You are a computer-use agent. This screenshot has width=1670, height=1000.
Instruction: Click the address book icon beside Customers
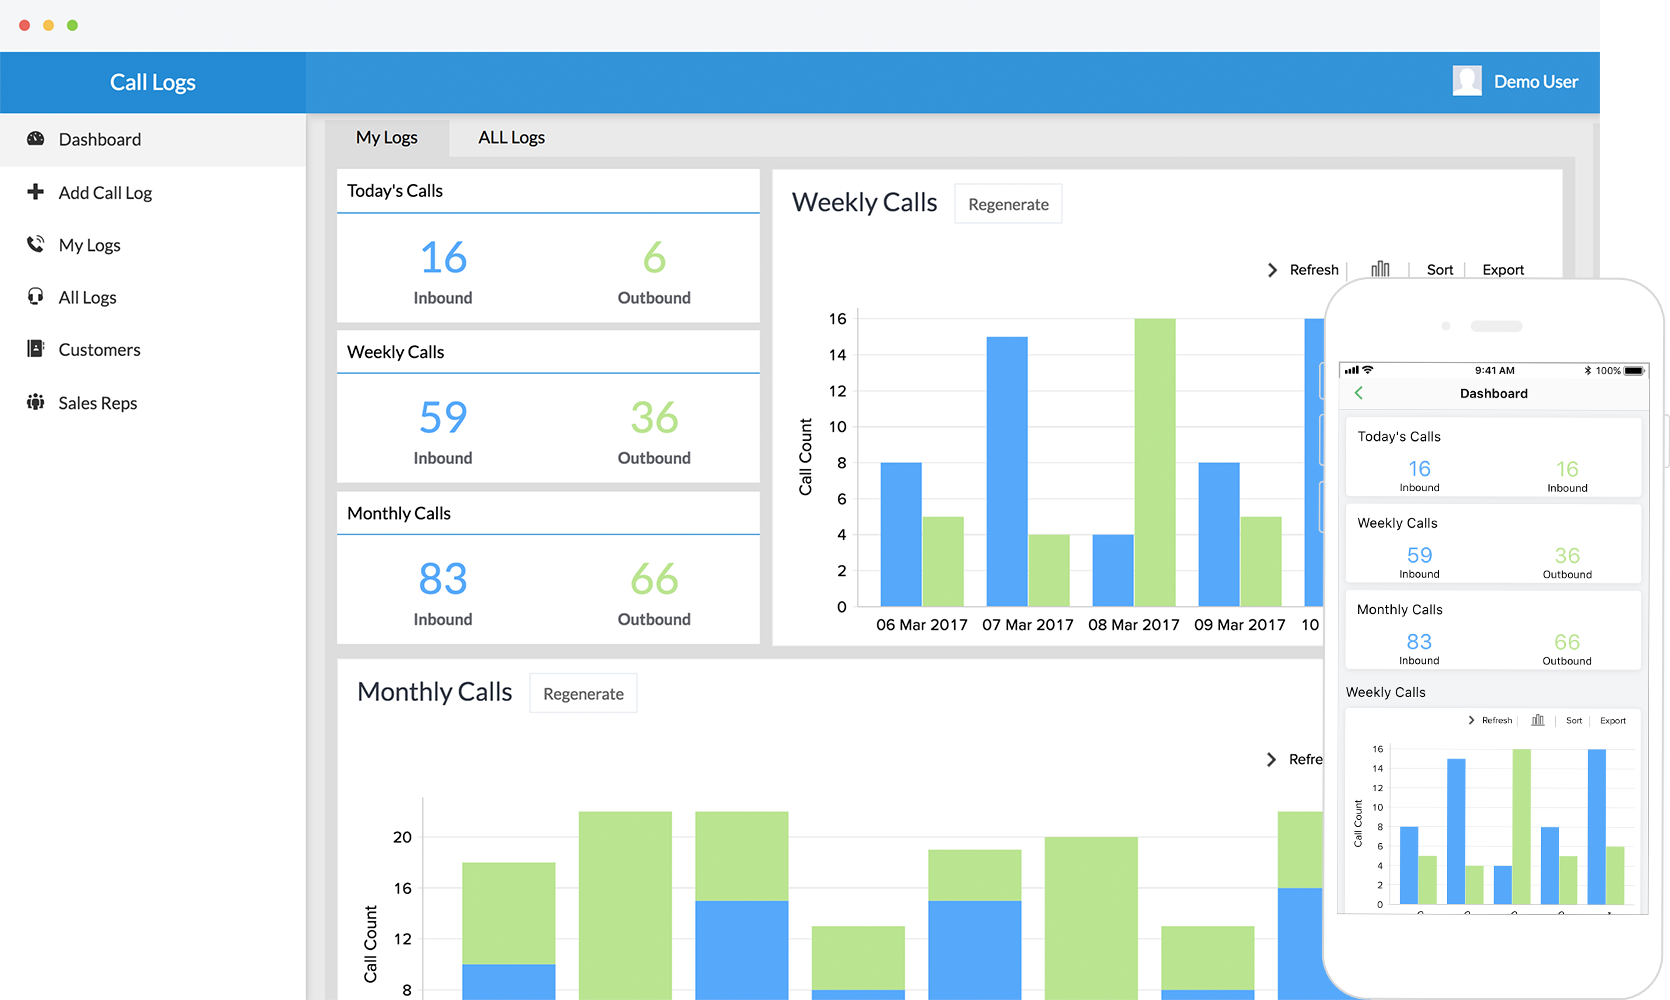35,349
